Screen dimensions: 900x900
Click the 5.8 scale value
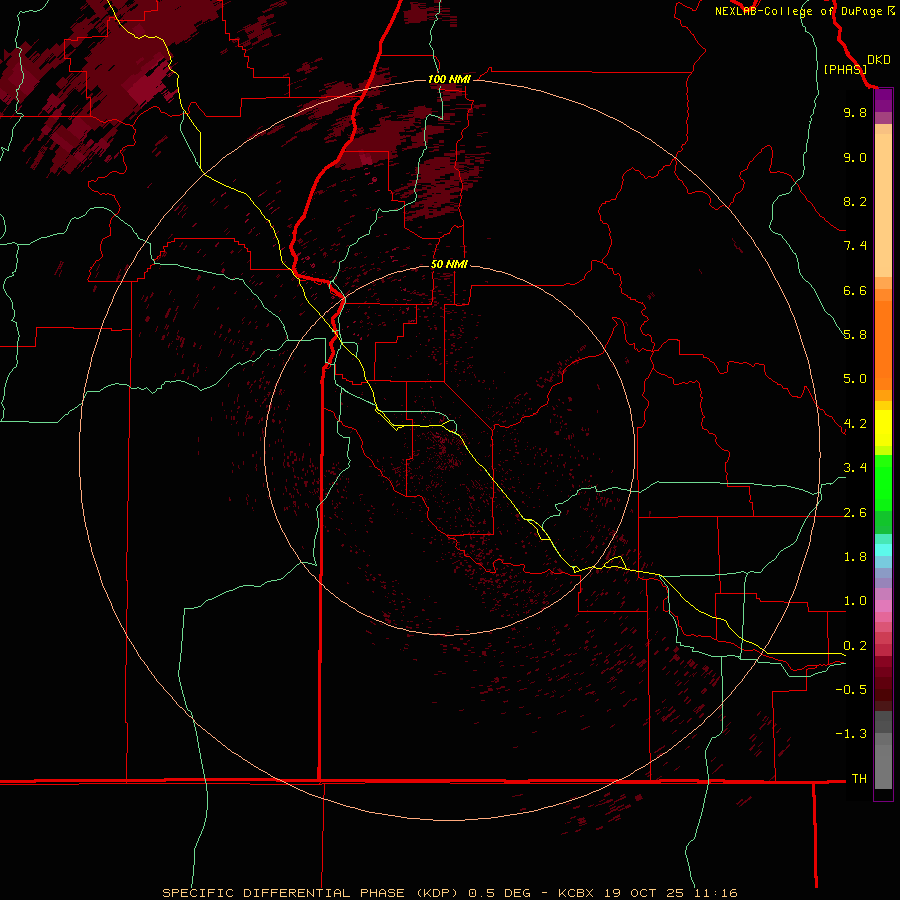pyautogui.click(x=855, y=335)
